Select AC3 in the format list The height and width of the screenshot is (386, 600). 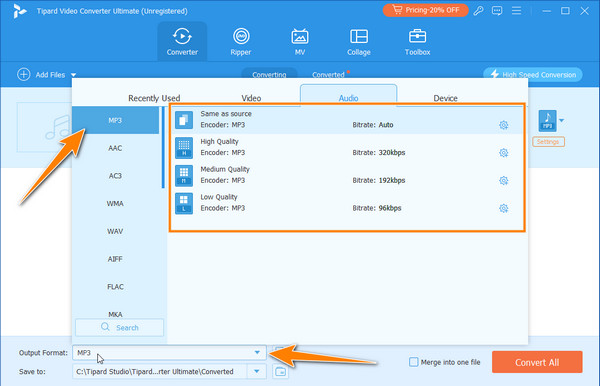tap(115, 176)
